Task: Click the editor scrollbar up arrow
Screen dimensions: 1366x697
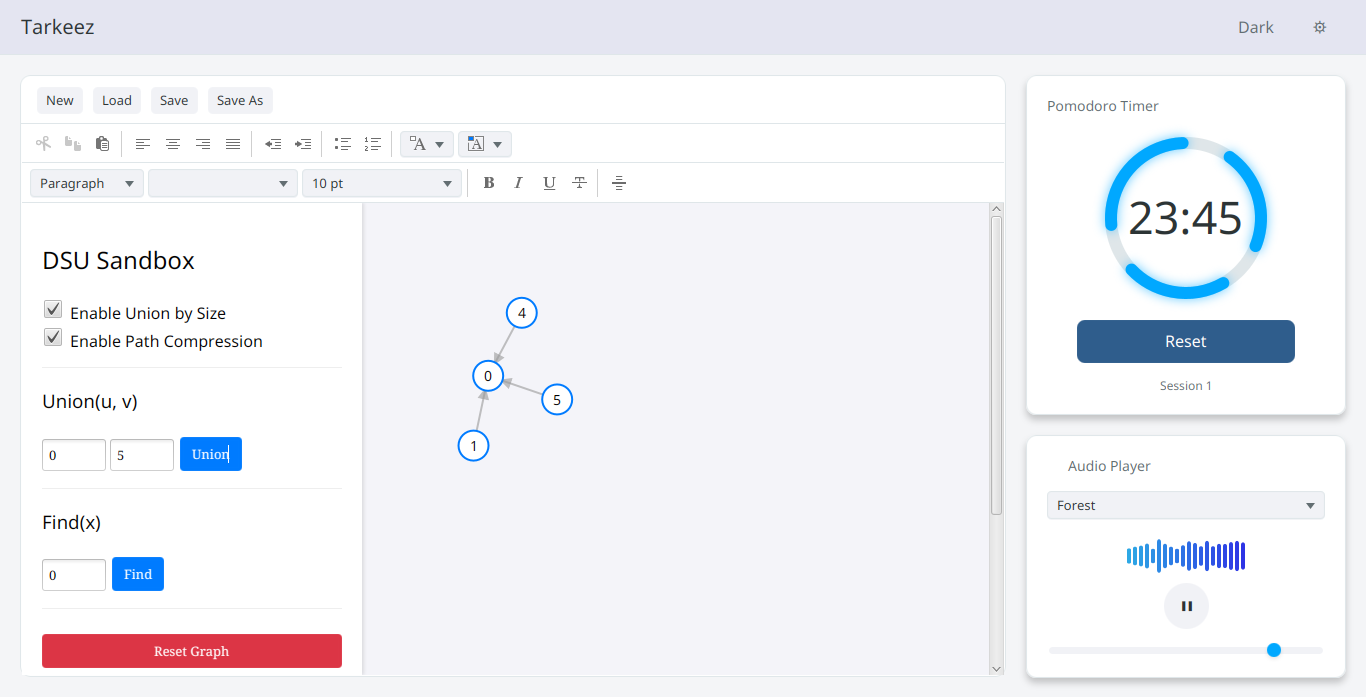Action: click(996, 209)
